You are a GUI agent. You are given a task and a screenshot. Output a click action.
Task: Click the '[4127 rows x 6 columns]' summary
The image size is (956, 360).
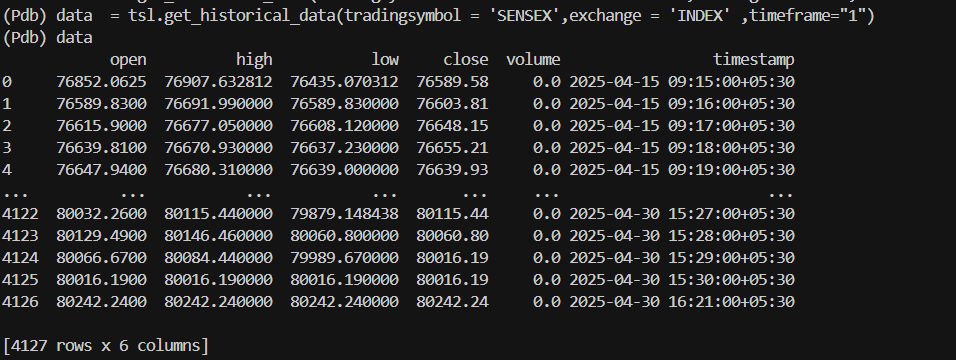[x=105, y=346]
